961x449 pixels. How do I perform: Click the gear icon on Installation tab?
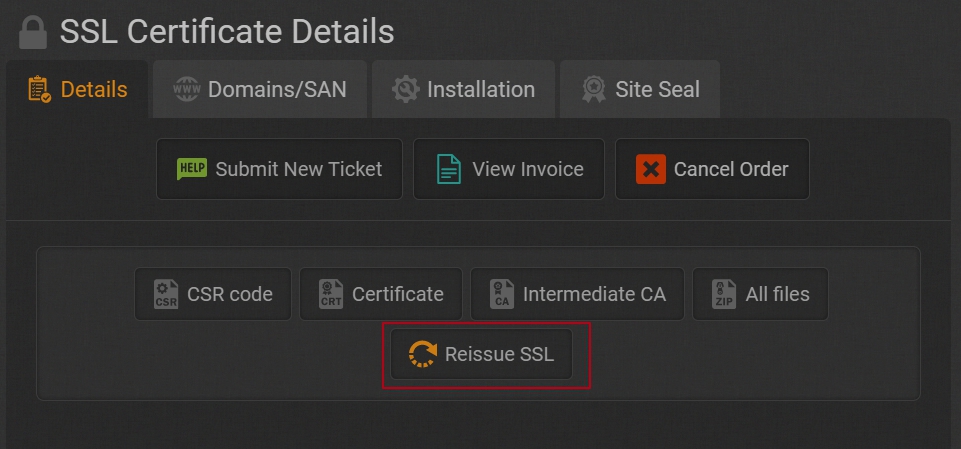(x=405, y=90)
